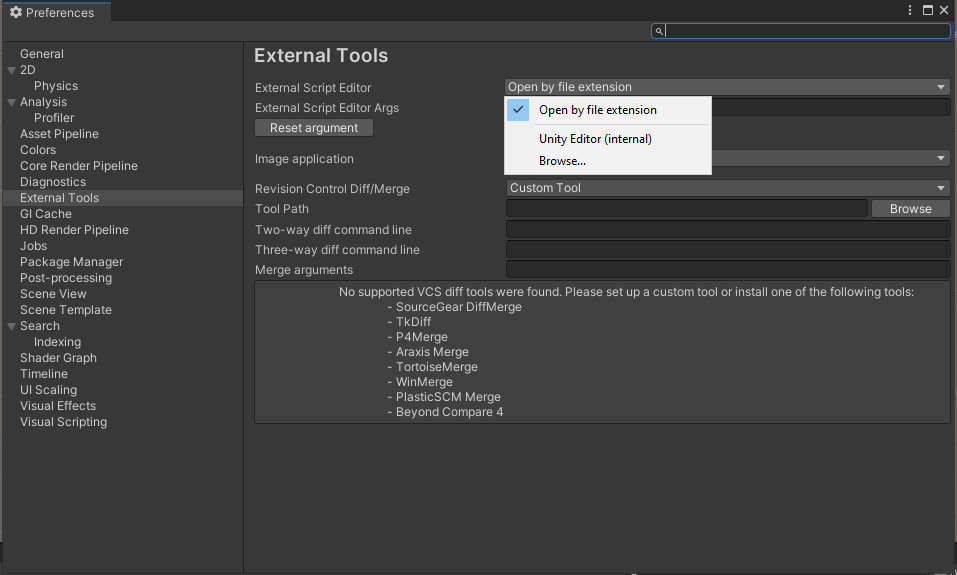Choose Unity Editor (internal) from popup

click(595, 139)
